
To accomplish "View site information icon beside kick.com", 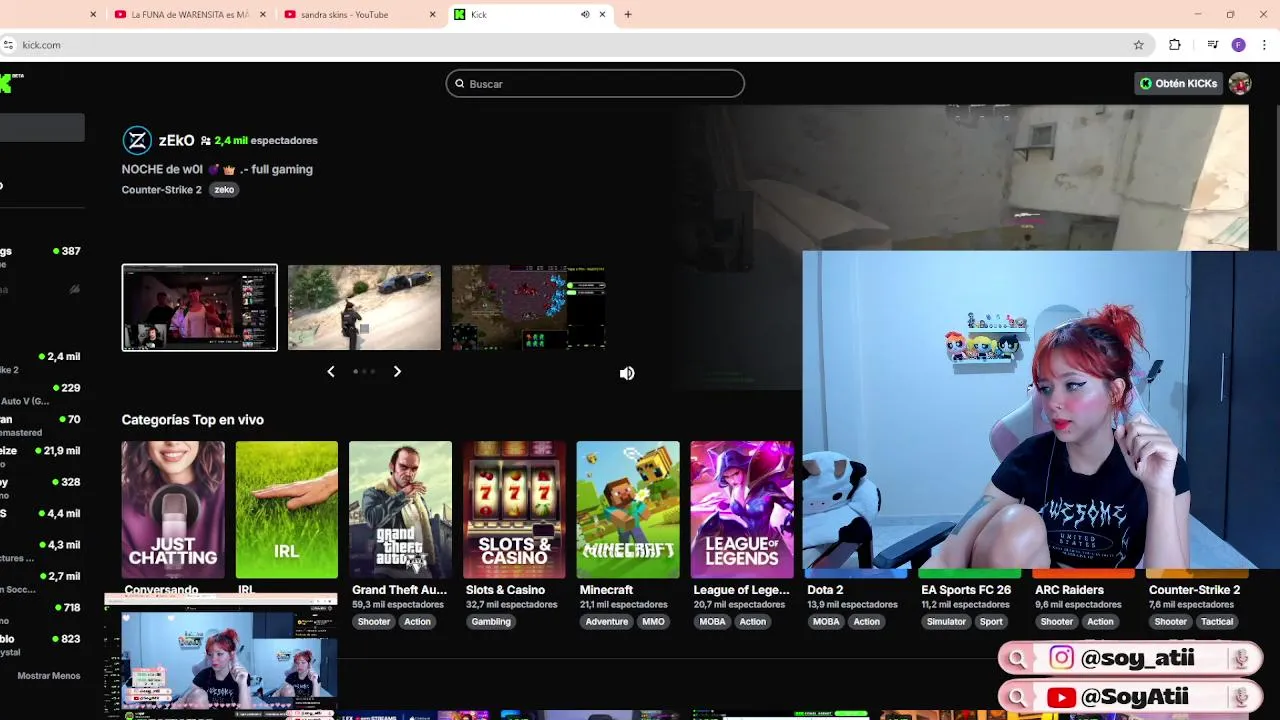I will coord(8,45).
